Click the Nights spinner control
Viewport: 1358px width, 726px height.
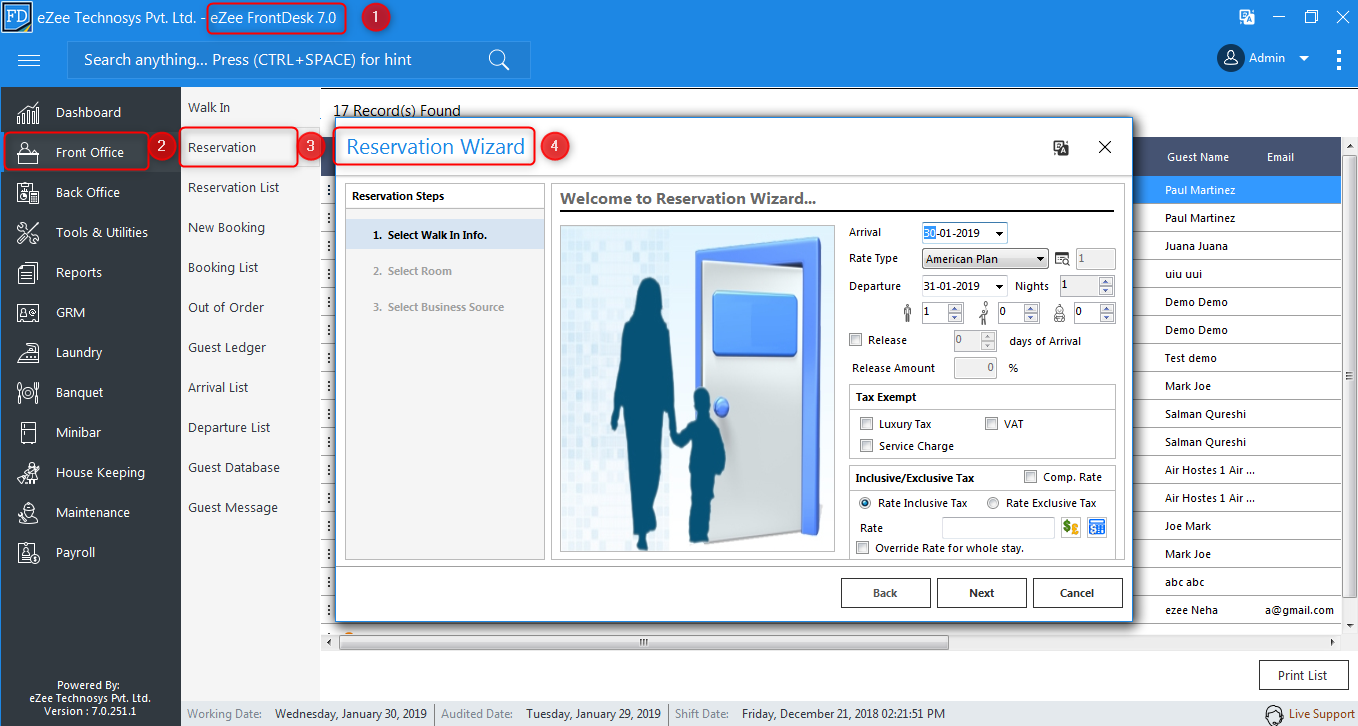pos(1106,286)
